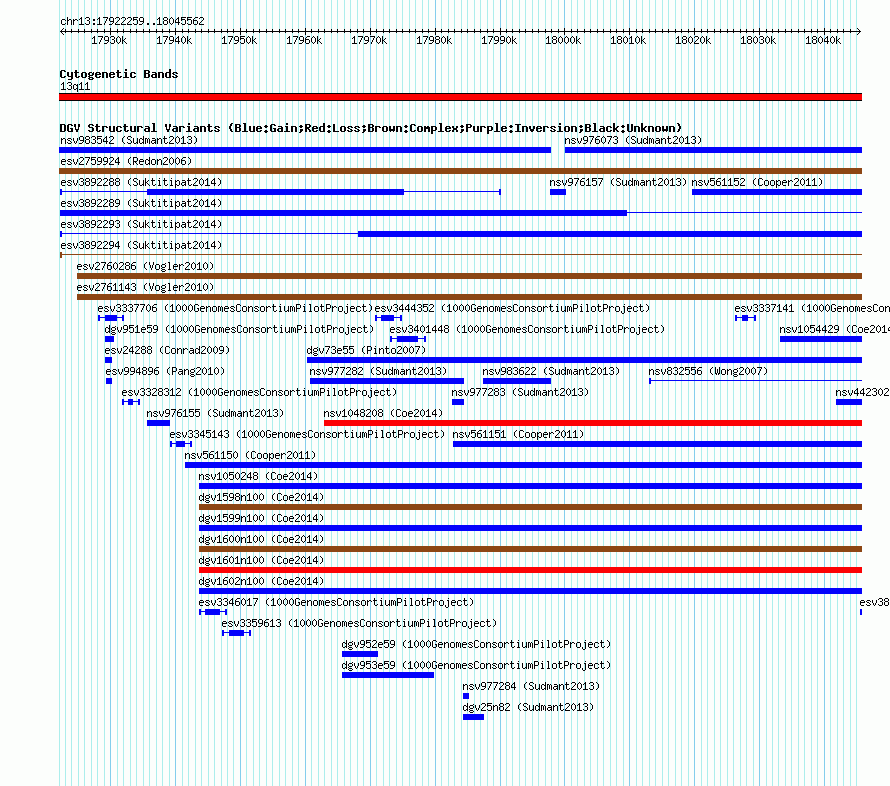Select dgv25n82 (Sudmant2013) label
Viewport: 890px width, 786px height.
click(528, 707)
